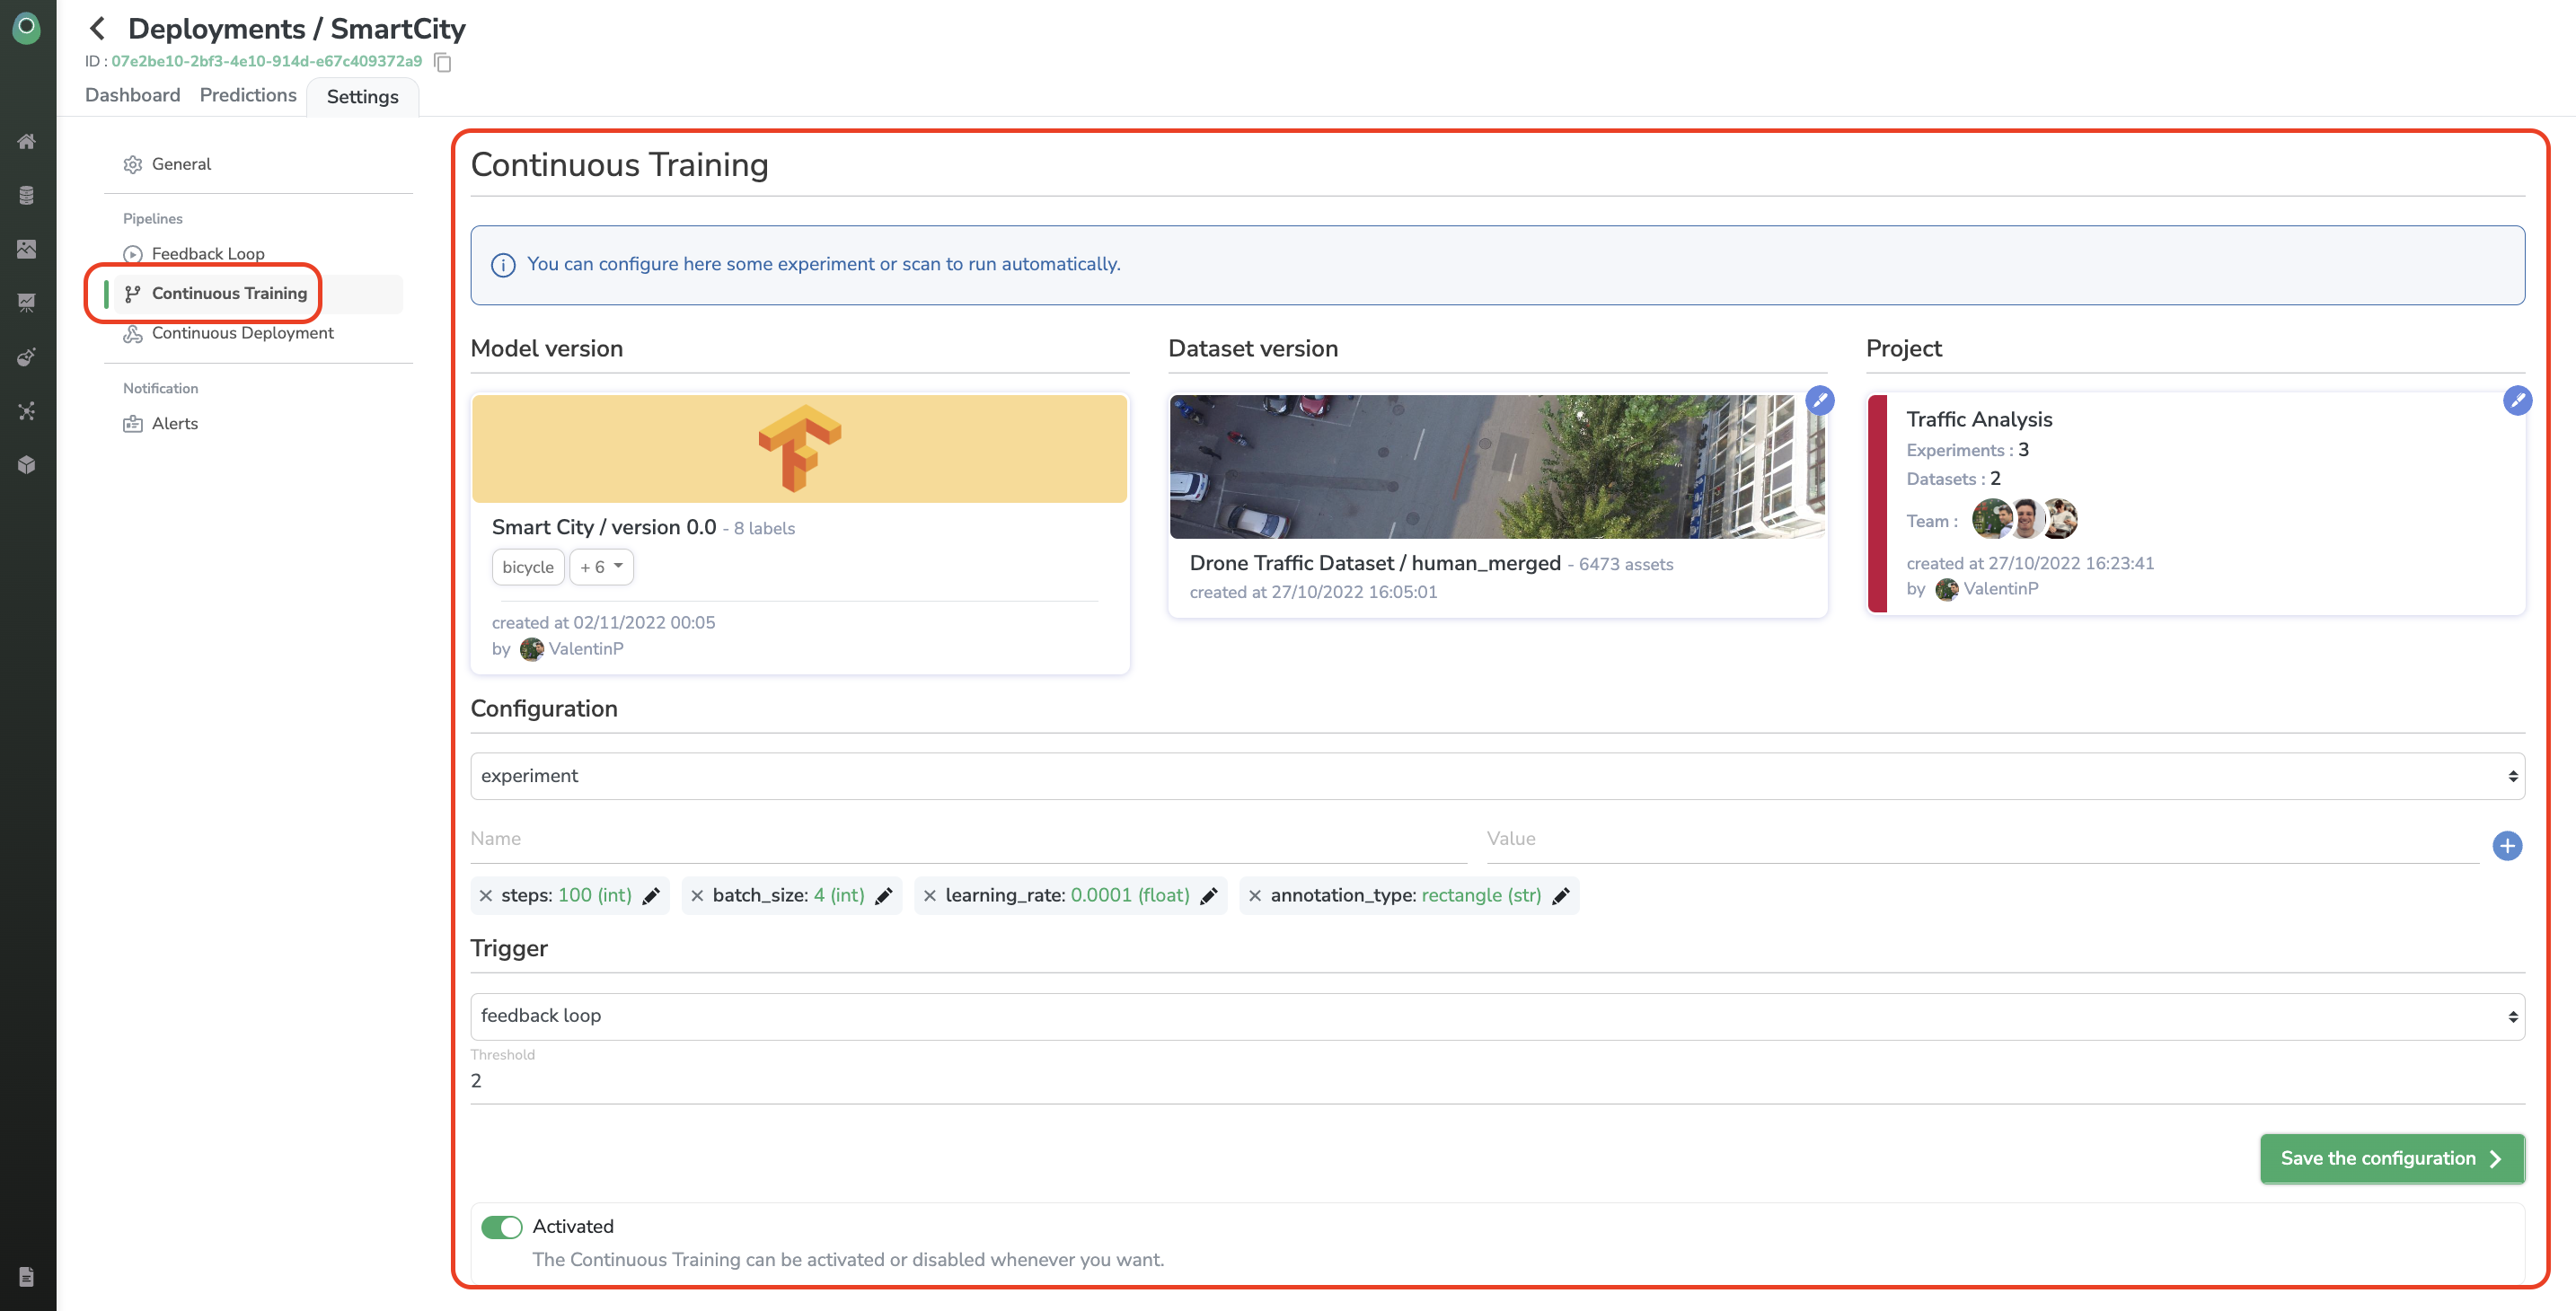Viewport: 2576px width, 1311px height.
Task: Remove the batch_size parameter
Action: coord(697,896)
